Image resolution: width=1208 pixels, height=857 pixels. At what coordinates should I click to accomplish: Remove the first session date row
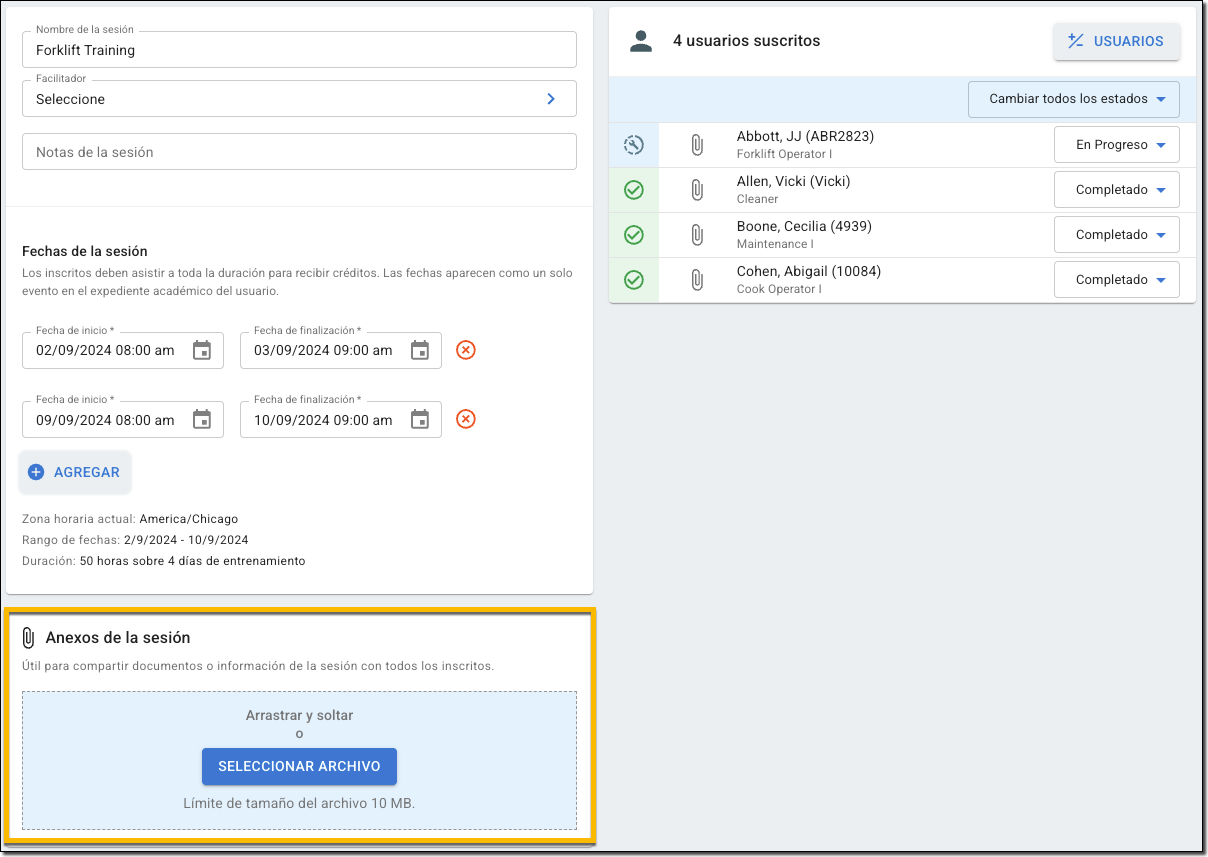466,350
